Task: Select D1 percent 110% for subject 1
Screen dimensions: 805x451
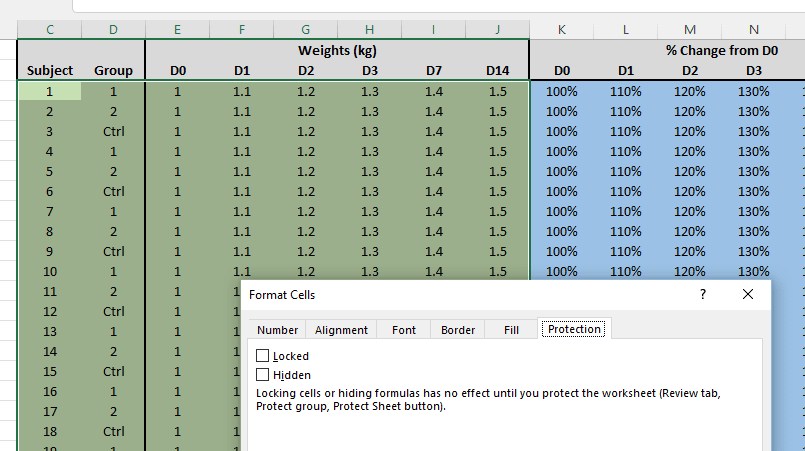Action: (626, 91)
